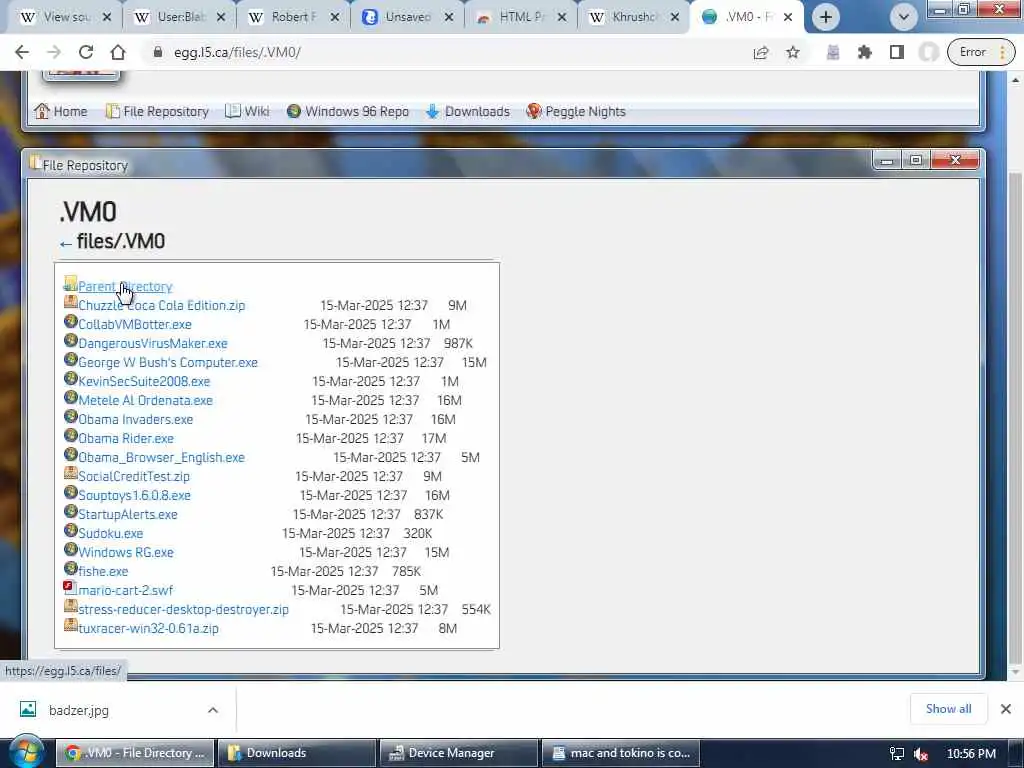Expand the badzer.jpg download options chevron
This screenshot has height=768, width=1024.
(x=213, y=710)
